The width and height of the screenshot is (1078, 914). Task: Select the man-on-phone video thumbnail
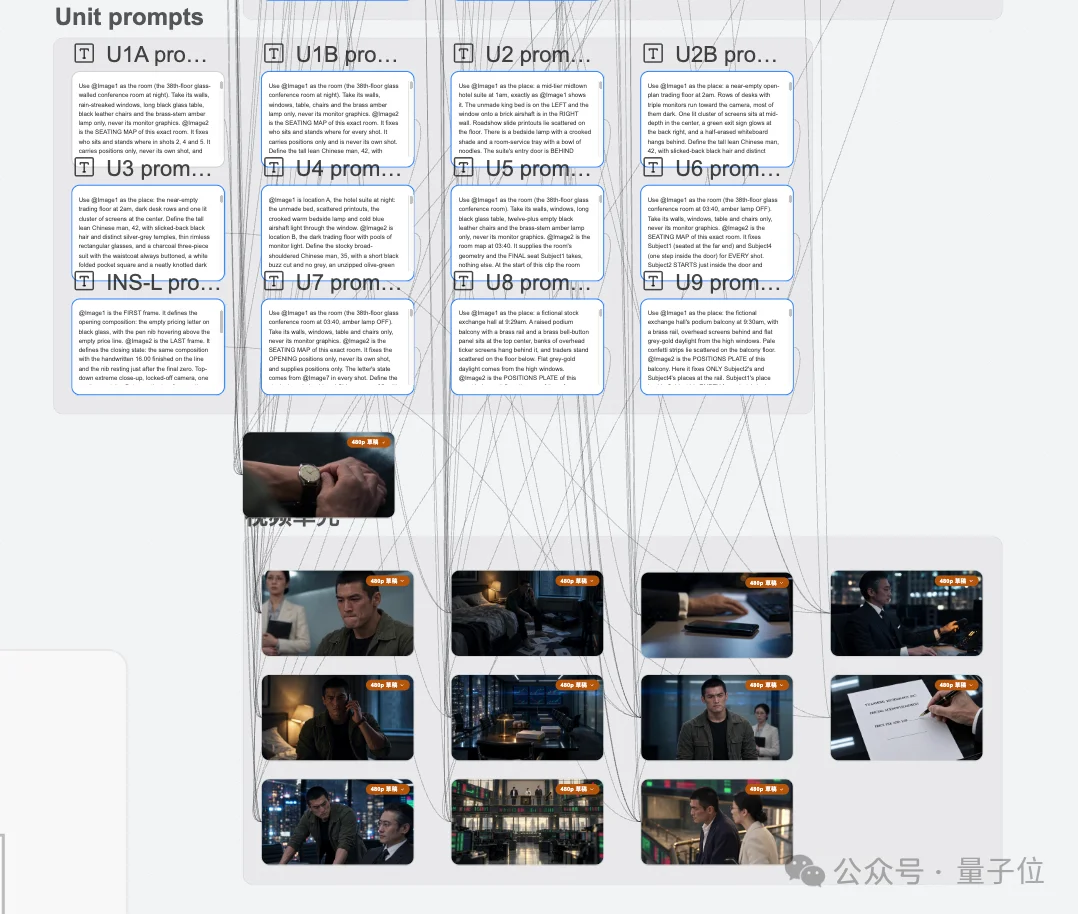pyautogui.click(x=338, y=717)
